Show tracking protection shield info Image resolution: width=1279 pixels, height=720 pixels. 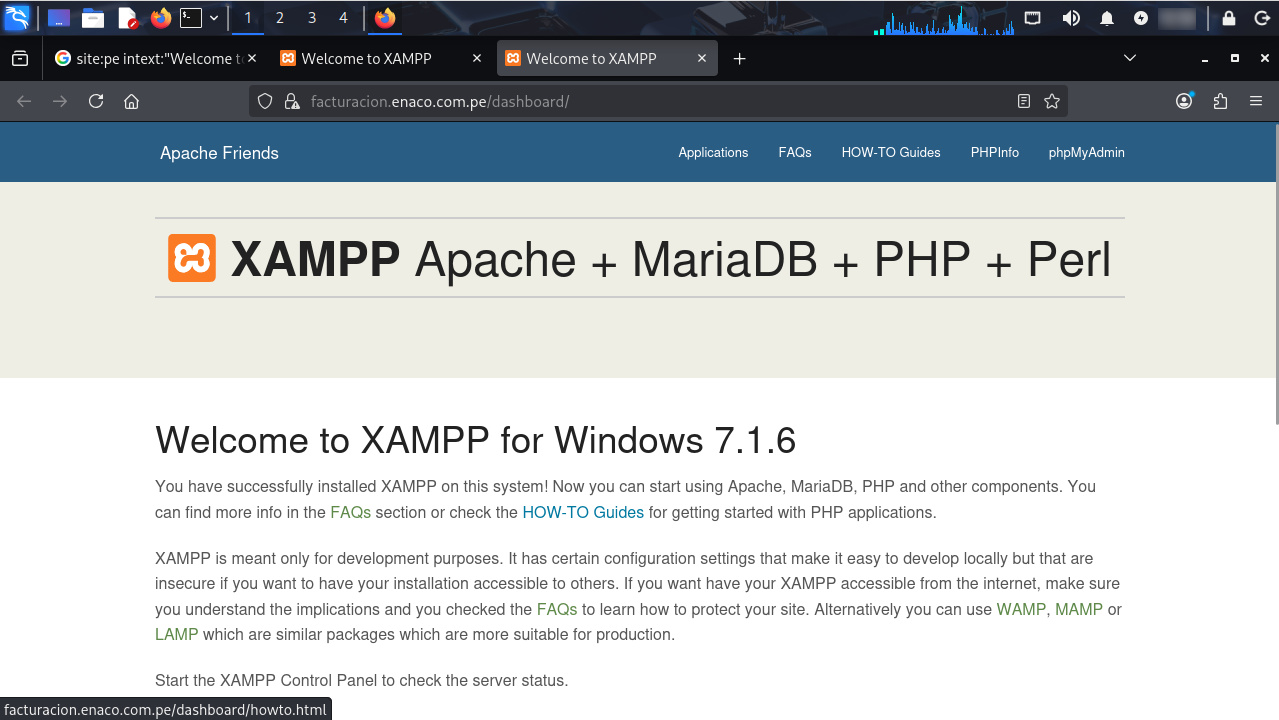(x=265, y=101)
